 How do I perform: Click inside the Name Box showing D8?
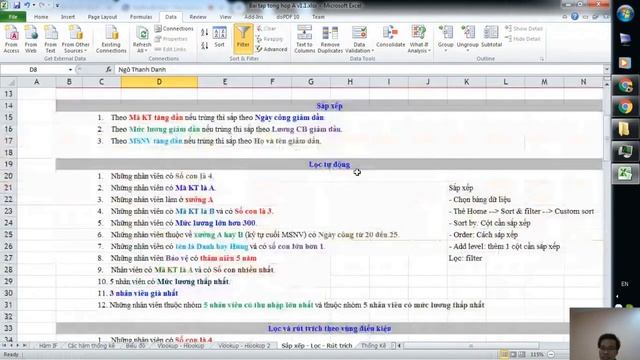click(x=33, y=70)
